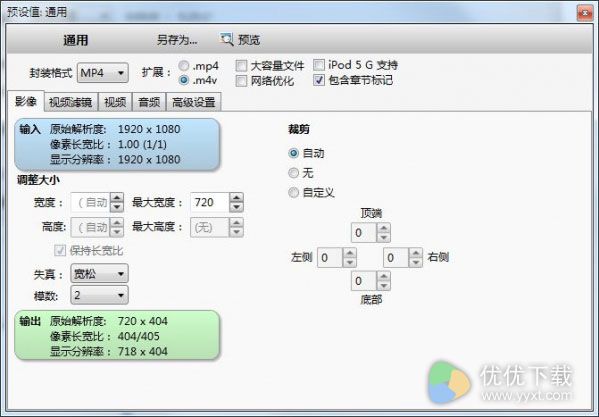Enable iPod 5 G 支持 checkbox
This screenshot has width=599, height=417.
click(319, 65)
